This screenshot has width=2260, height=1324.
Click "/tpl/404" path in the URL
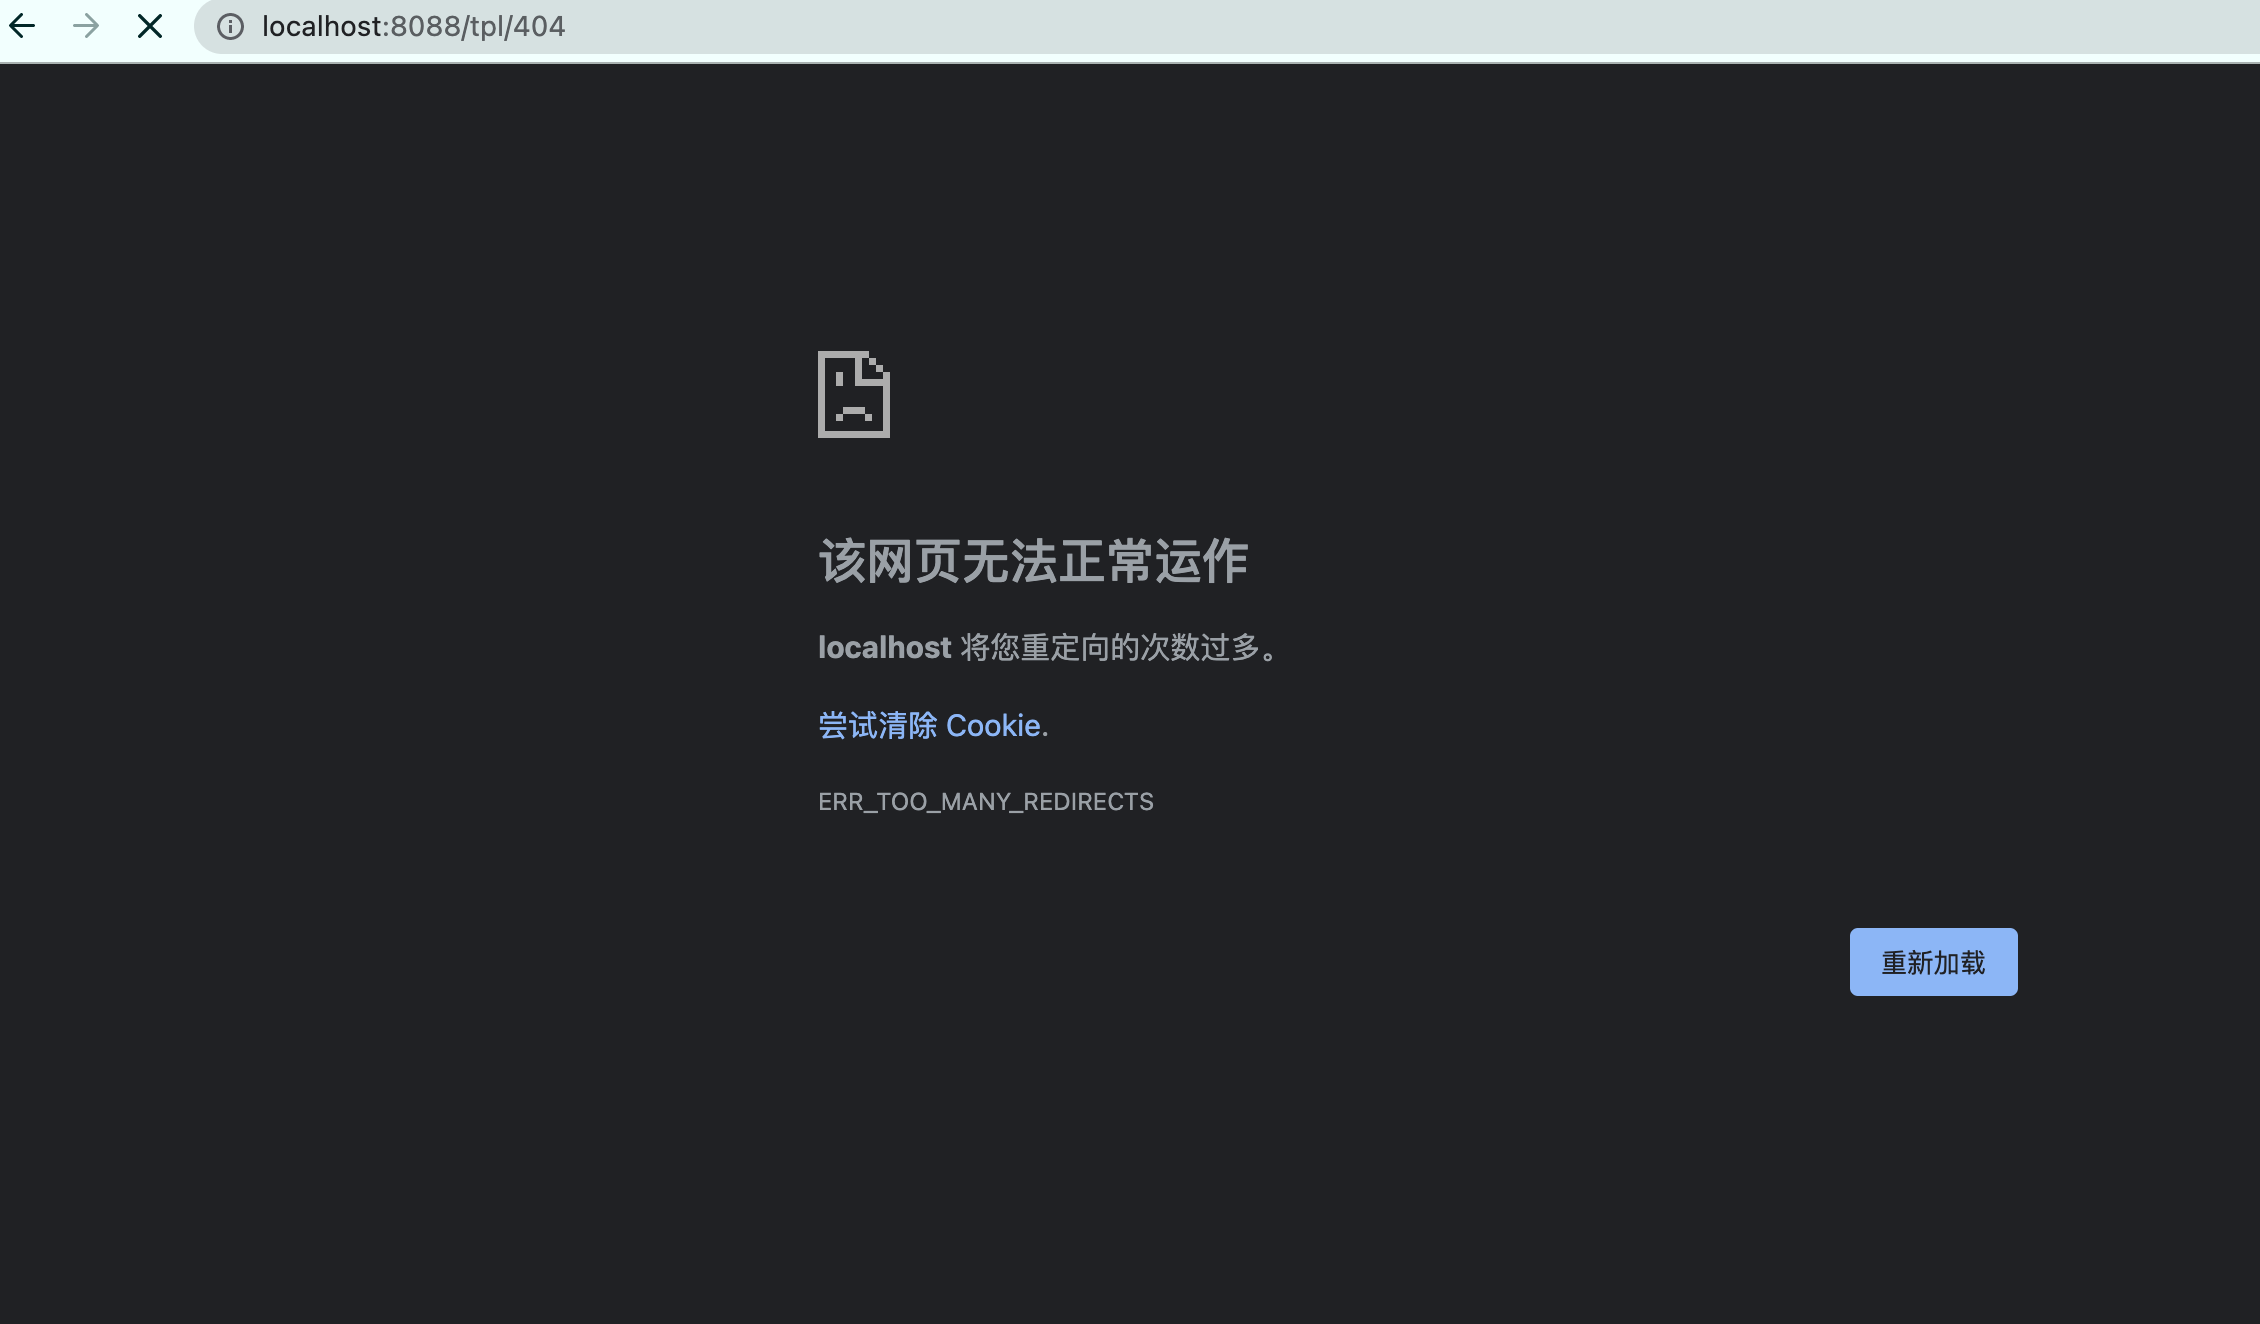click(514, 26)
